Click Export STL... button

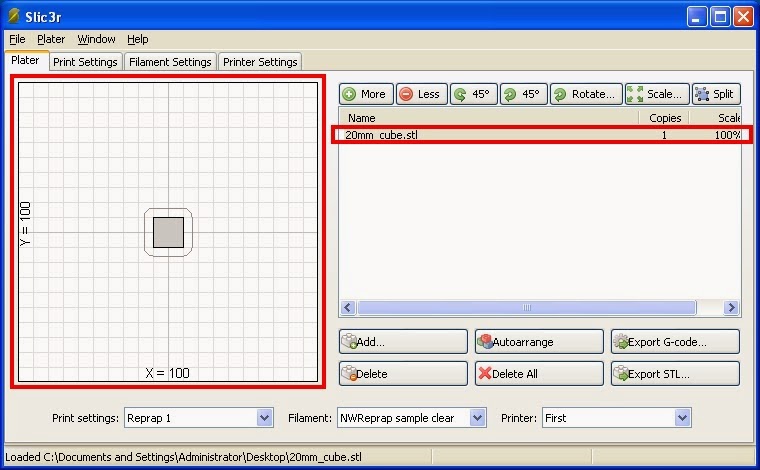point(675,374)
